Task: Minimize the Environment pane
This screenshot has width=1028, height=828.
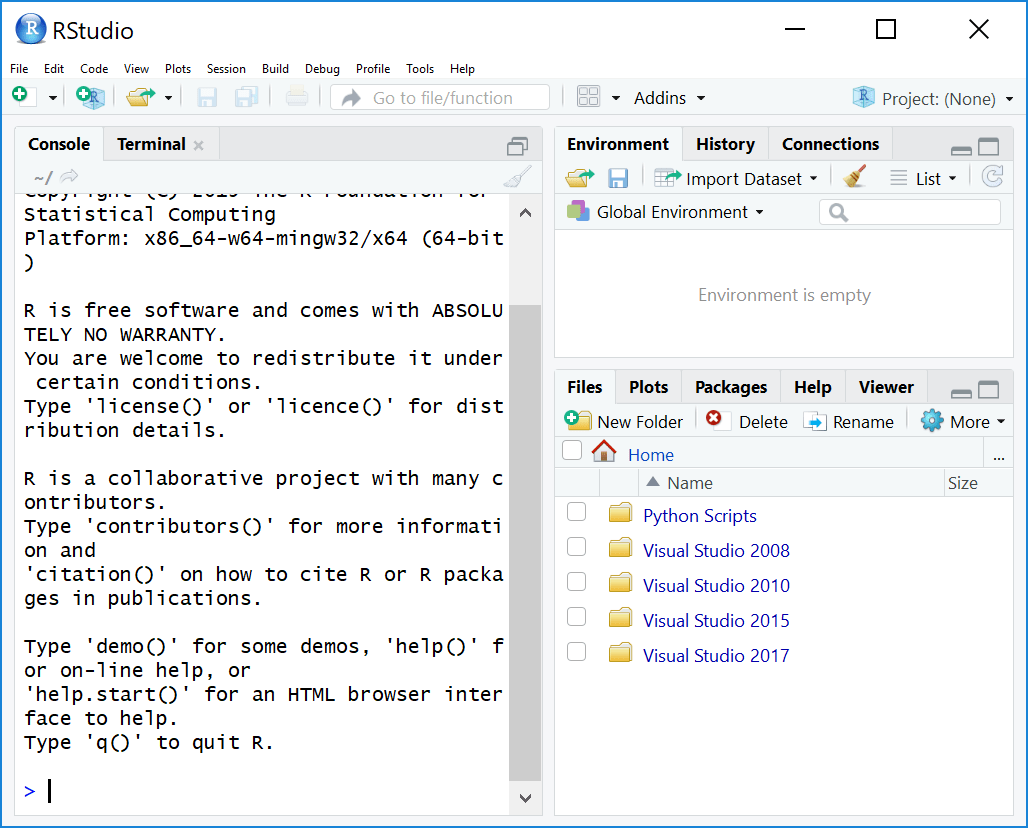Action: coord(961,150)
